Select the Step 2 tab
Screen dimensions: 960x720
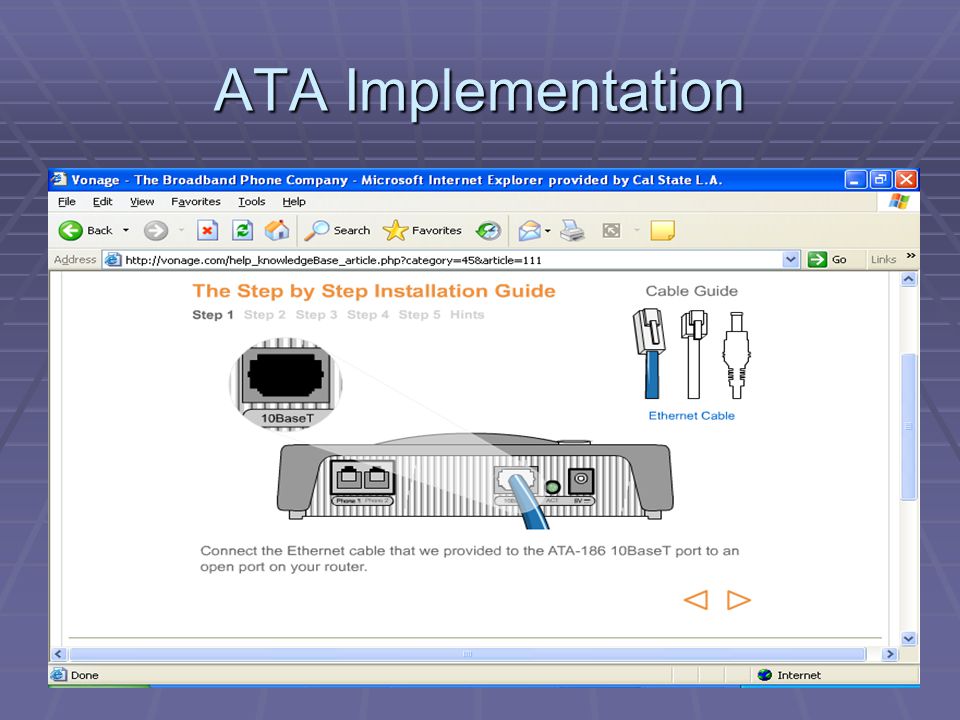264,315
